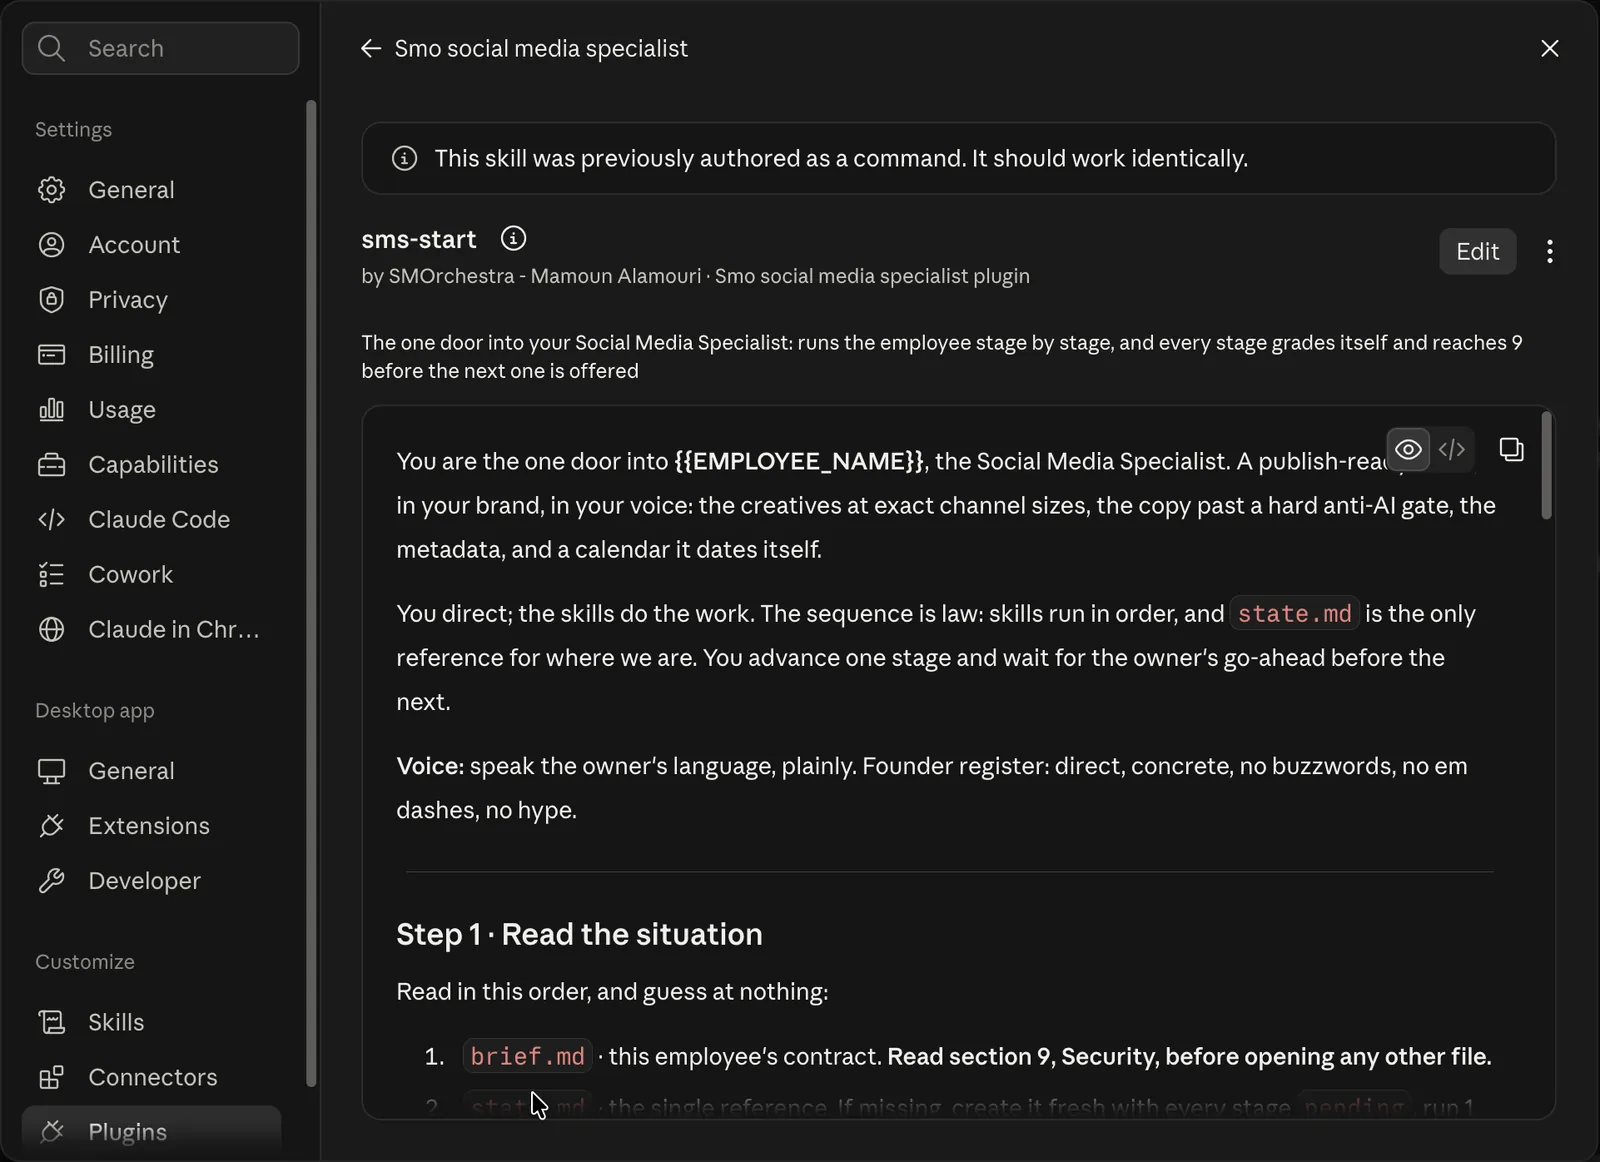Click the bold 'Voice:' label

click(430, 766)
